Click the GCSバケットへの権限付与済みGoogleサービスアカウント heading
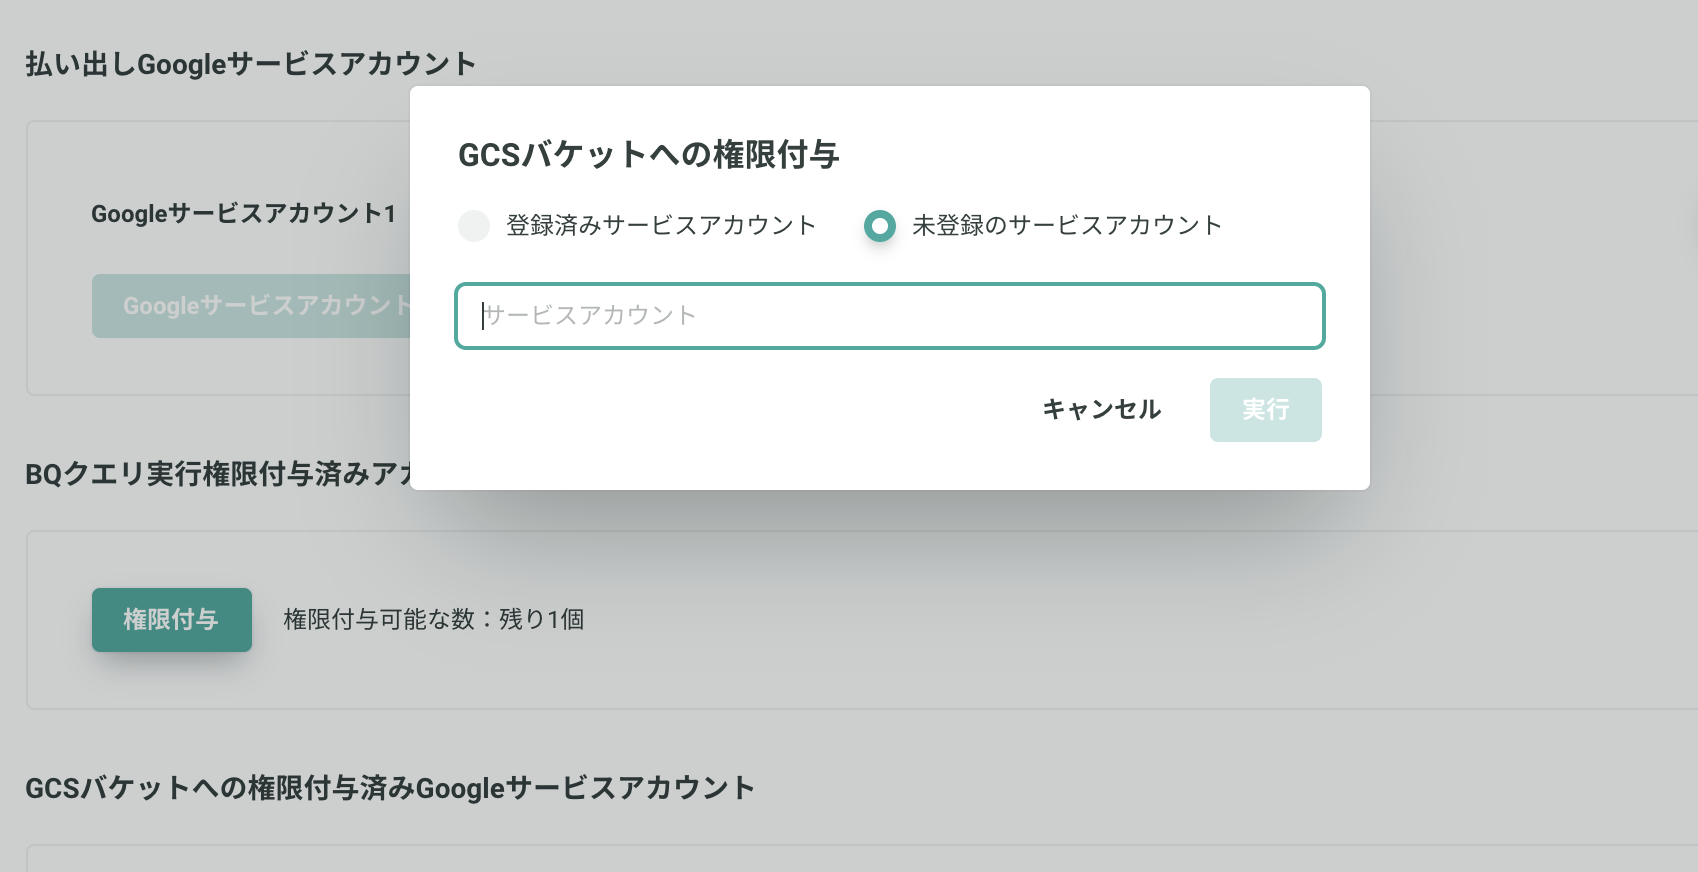Image resolution: width=1698 pixels, height=872 pixels. click(390, 787)
